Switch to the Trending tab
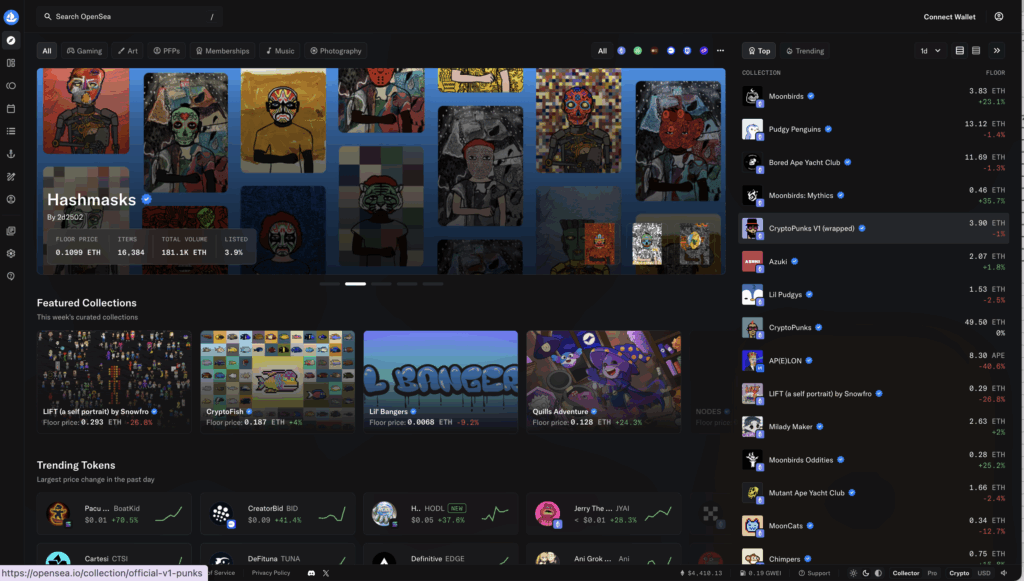This screenshot has height=581, width=1024. click(x=805, y=50)
